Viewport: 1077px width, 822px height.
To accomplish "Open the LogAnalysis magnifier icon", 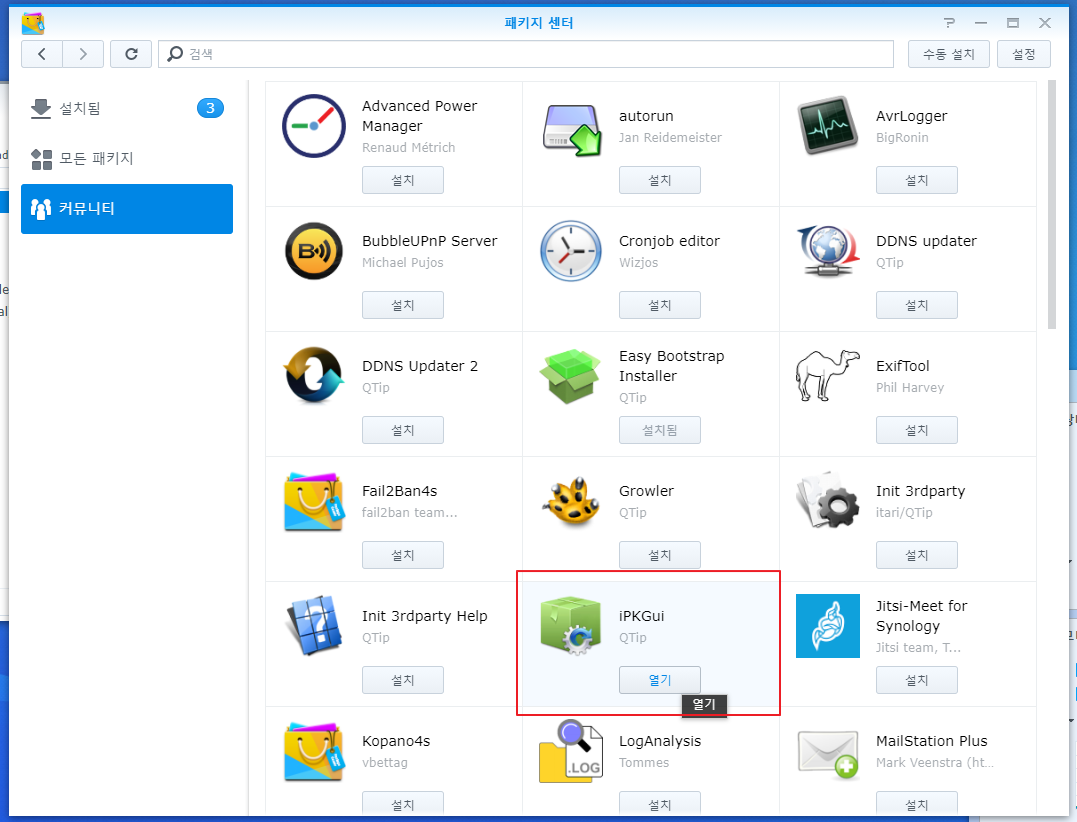I will click(571, 751).
